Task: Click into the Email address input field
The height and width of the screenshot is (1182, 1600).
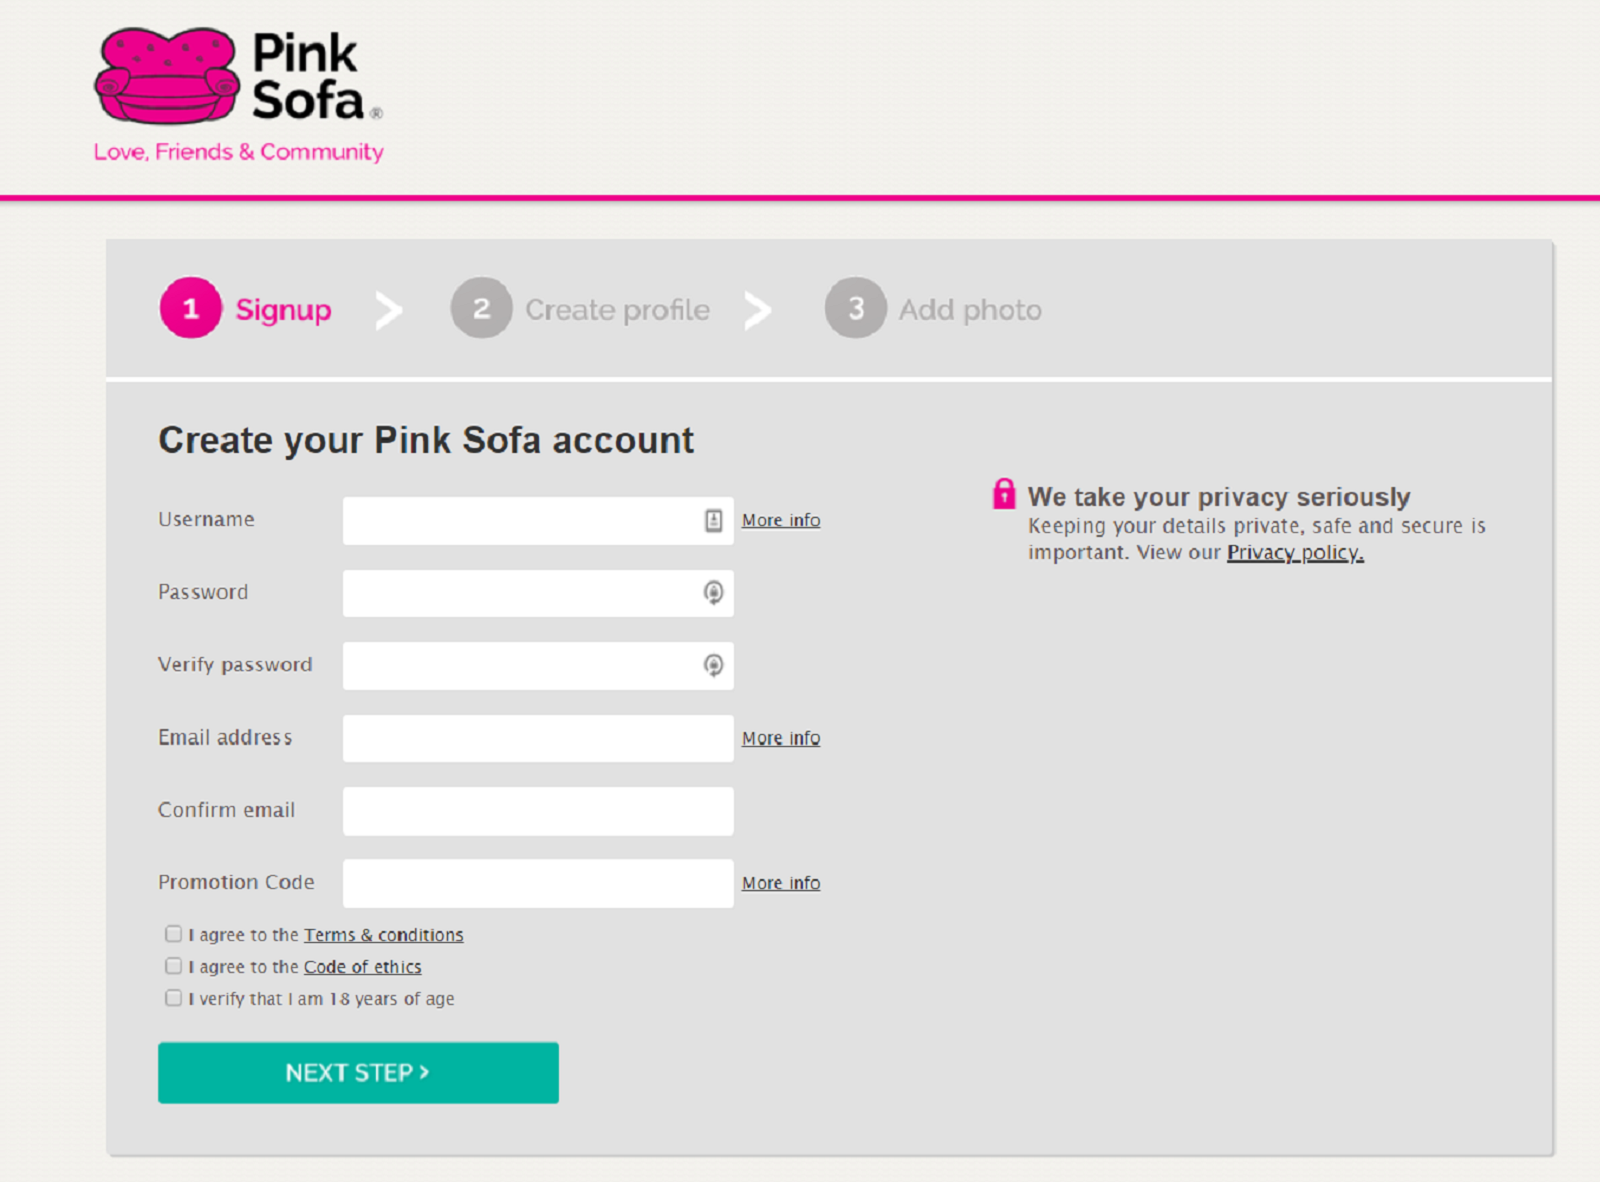Action: click(537, 738)
